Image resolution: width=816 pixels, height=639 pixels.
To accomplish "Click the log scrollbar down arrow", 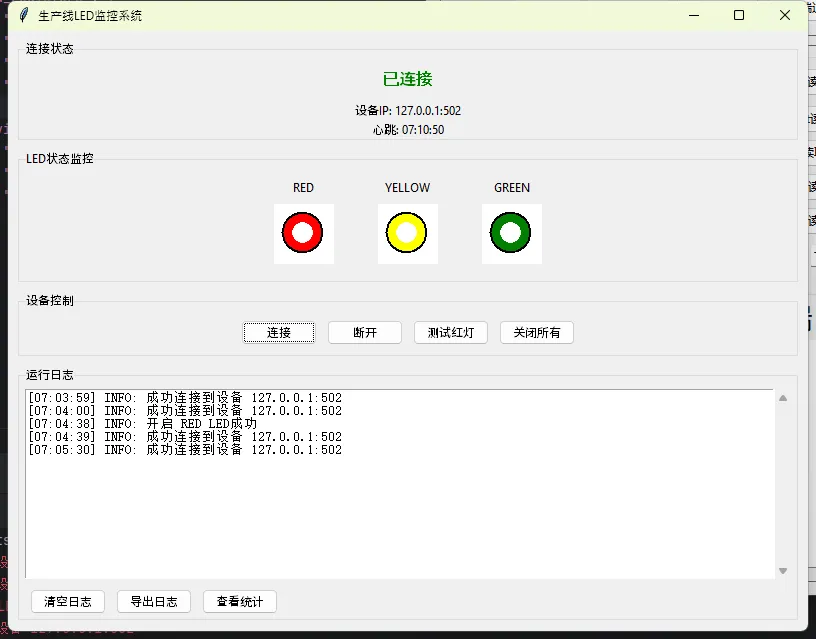I will 783,570.
